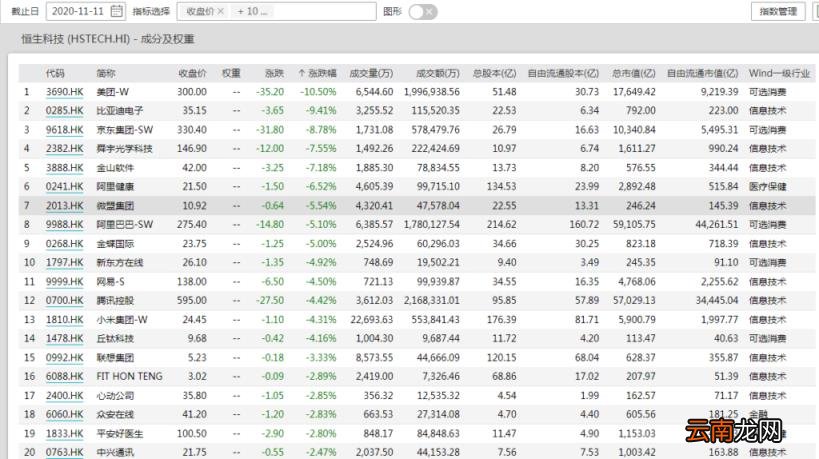The height and width of the screenshot is (459, 819).
Task: Open stock link 1833.HK
Action: pyautogui.click(x=65, y=433)
